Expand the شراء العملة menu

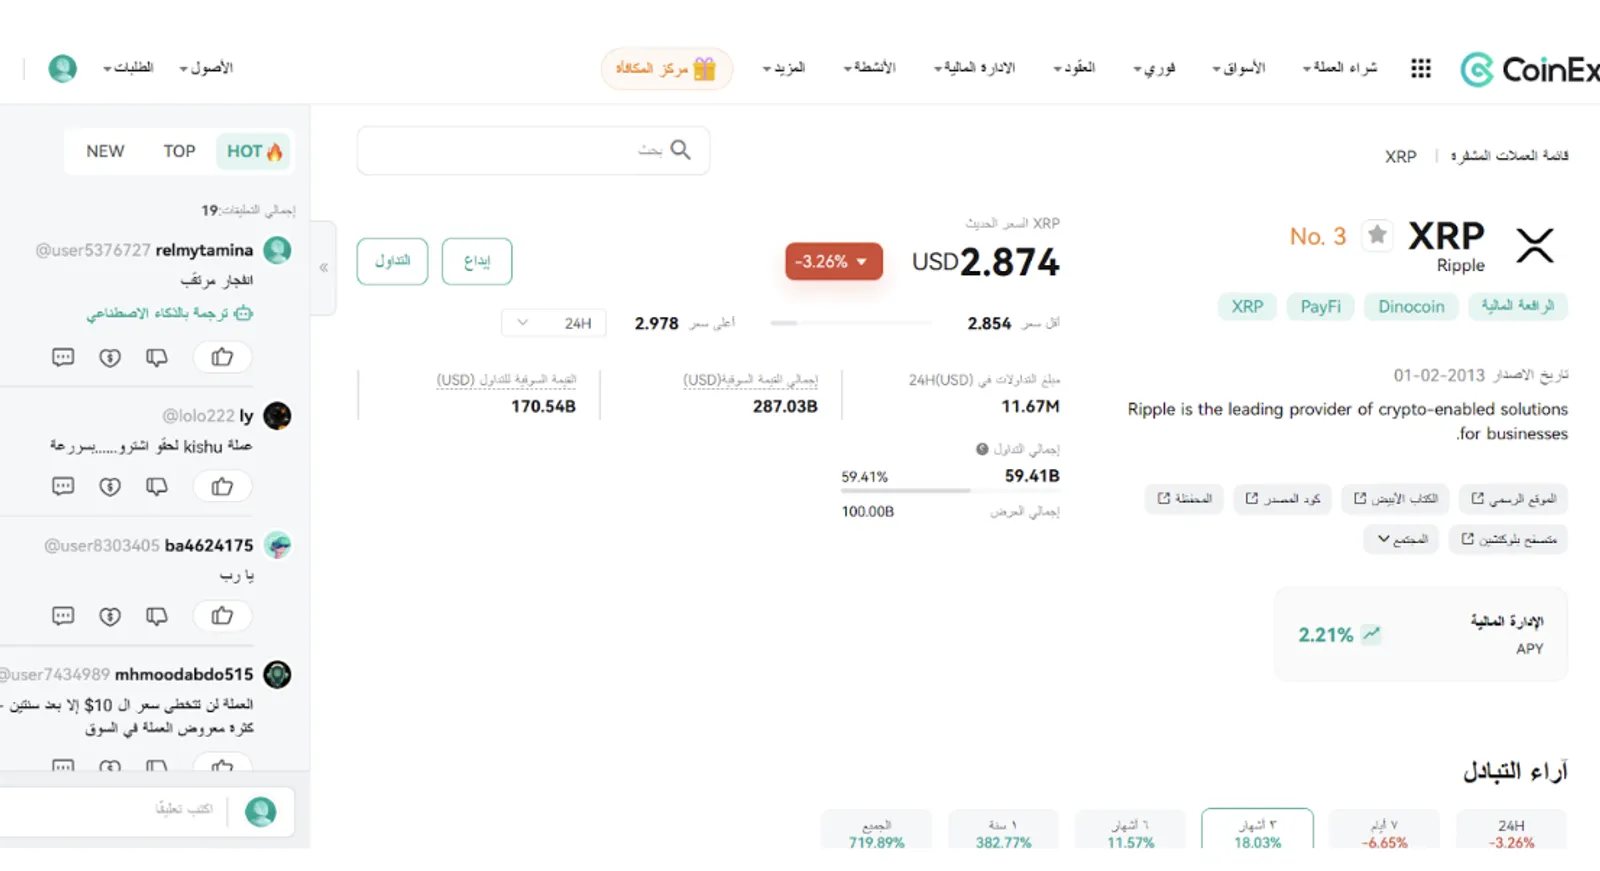coord(1340,68)
